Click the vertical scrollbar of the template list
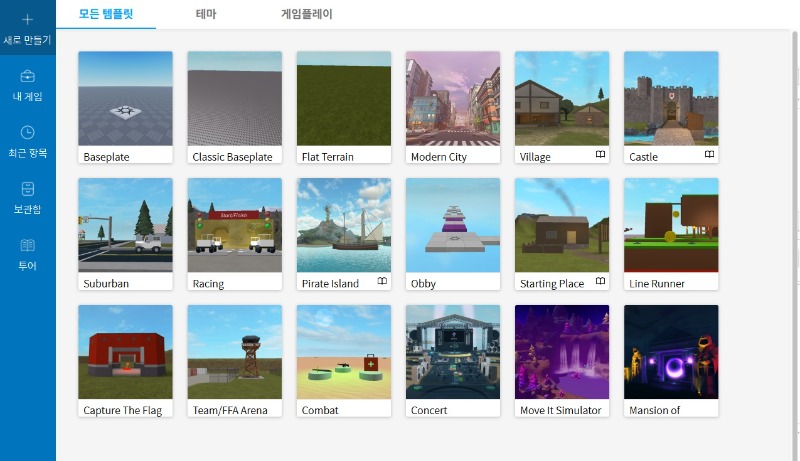 [795, 245]
